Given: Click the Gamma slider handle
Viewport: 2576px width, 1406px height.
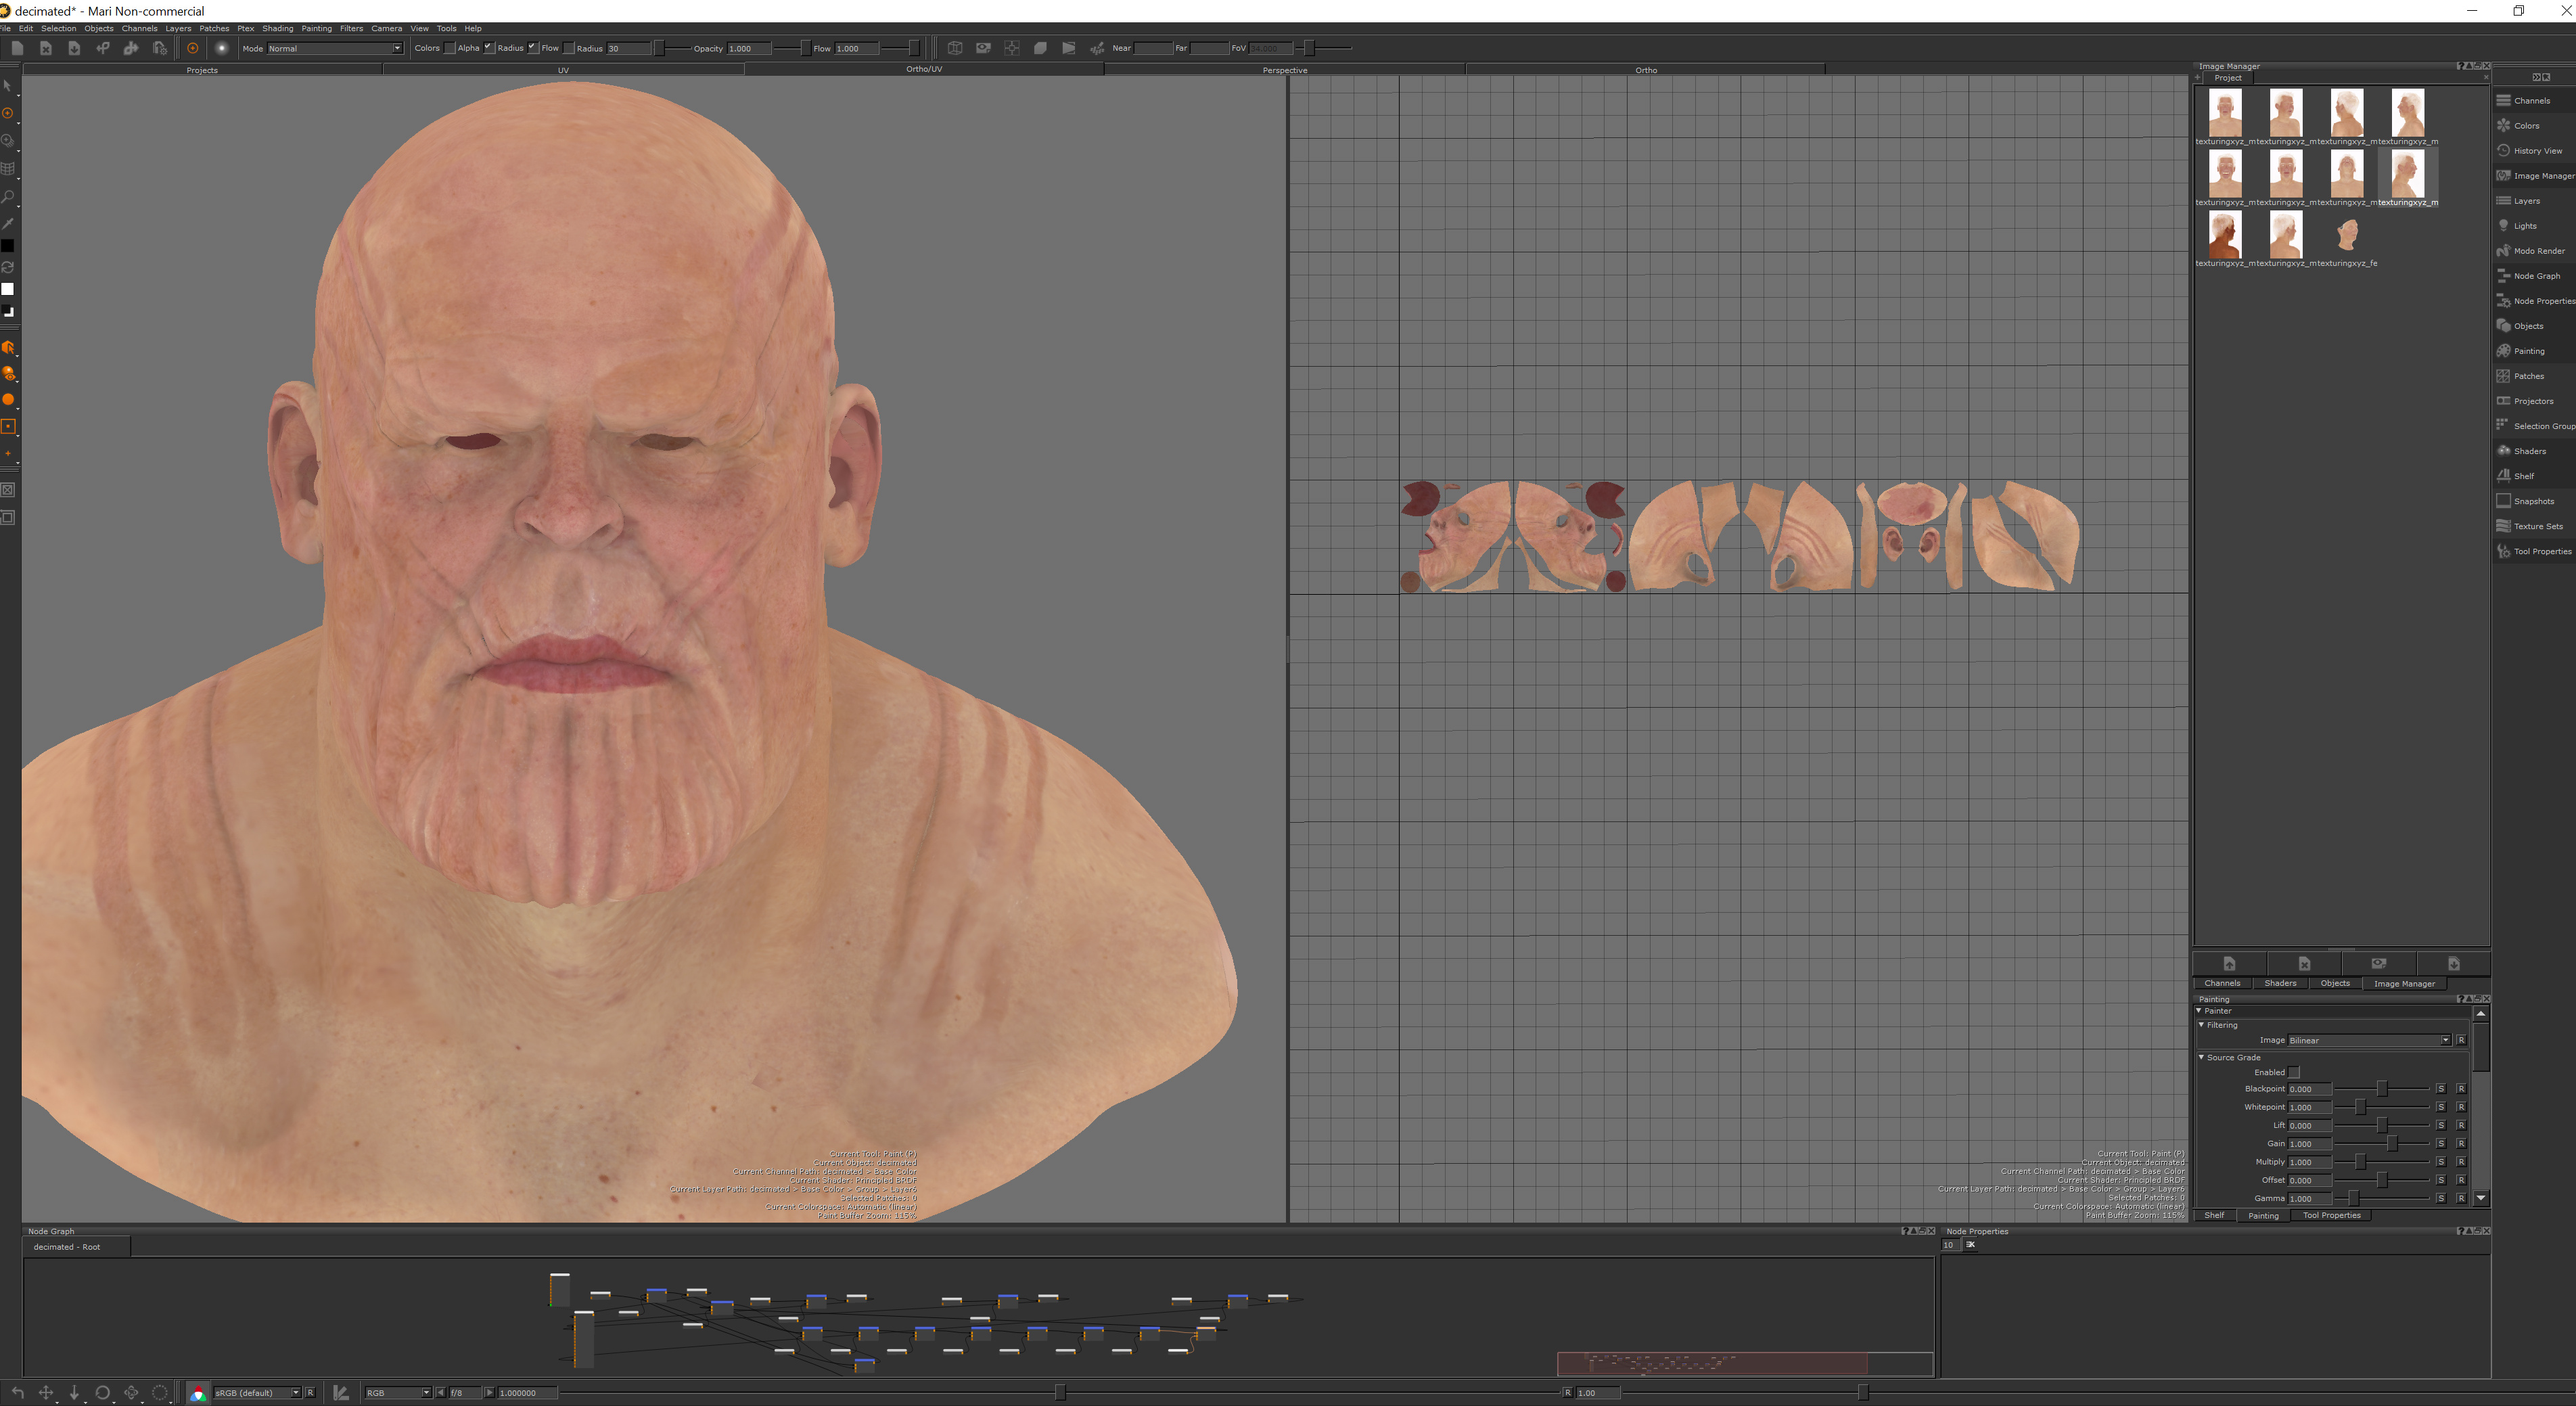Looking at the screenshot, I should [x=2353, y=1198].
